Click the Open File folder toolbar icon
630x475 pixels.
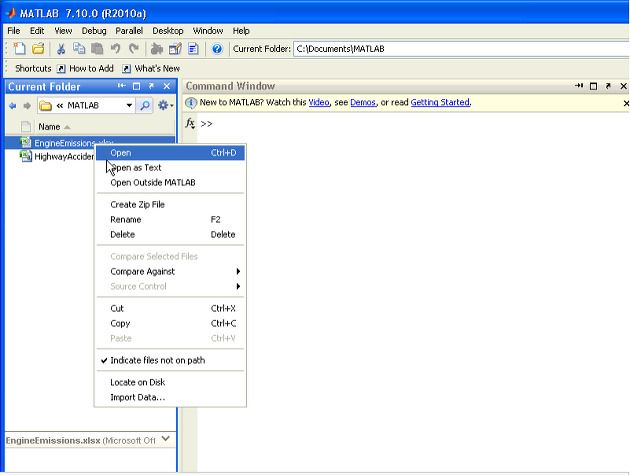coord(38,49)
